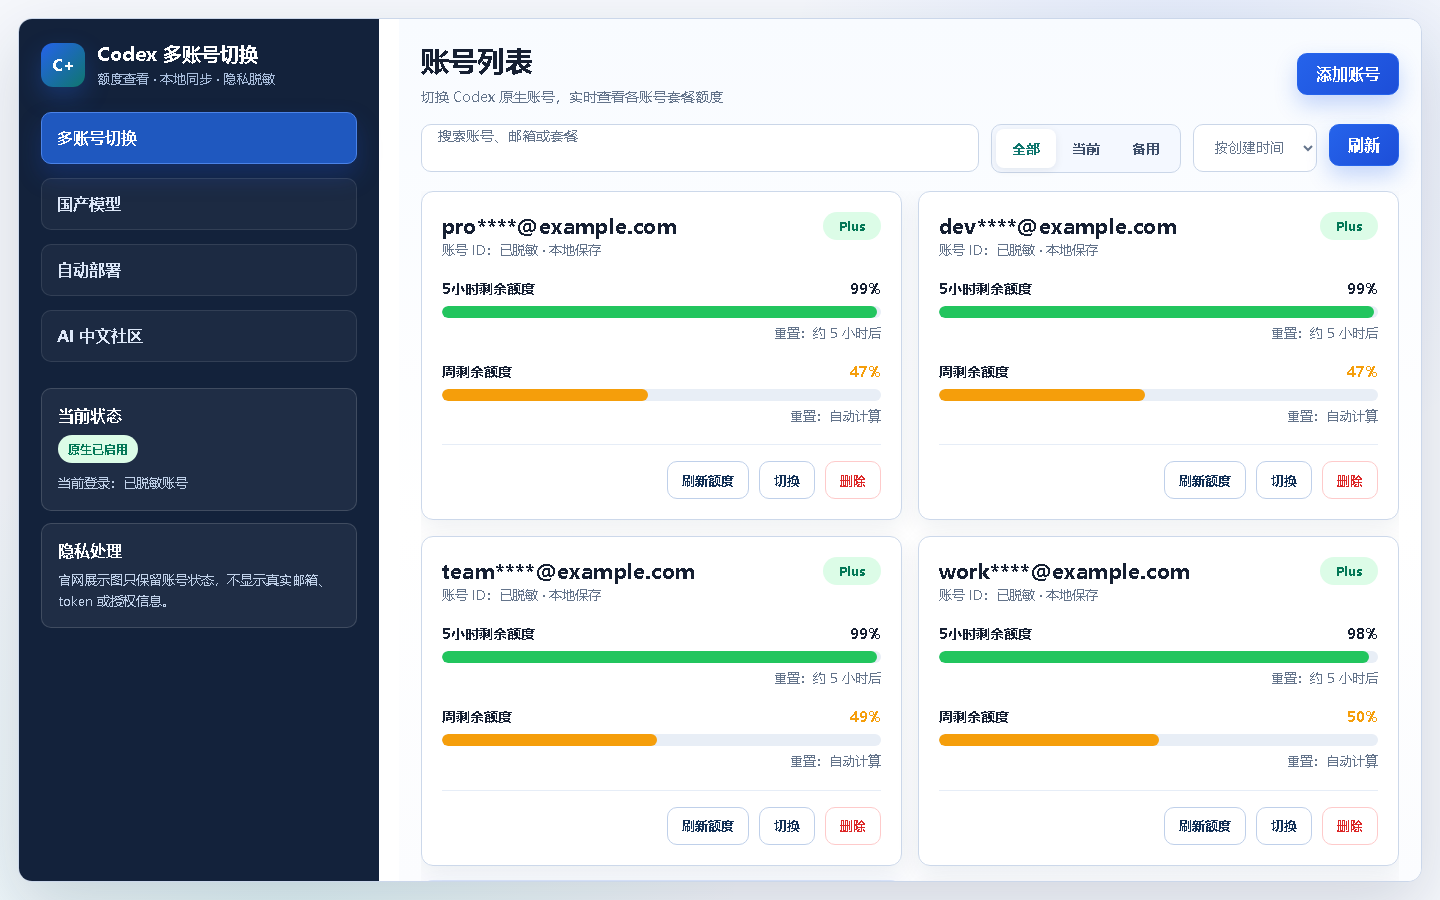This screenshot has width=1440, height=900.
Task: Open the 多账号切换 sidebar item
Action: pos(199,138)
